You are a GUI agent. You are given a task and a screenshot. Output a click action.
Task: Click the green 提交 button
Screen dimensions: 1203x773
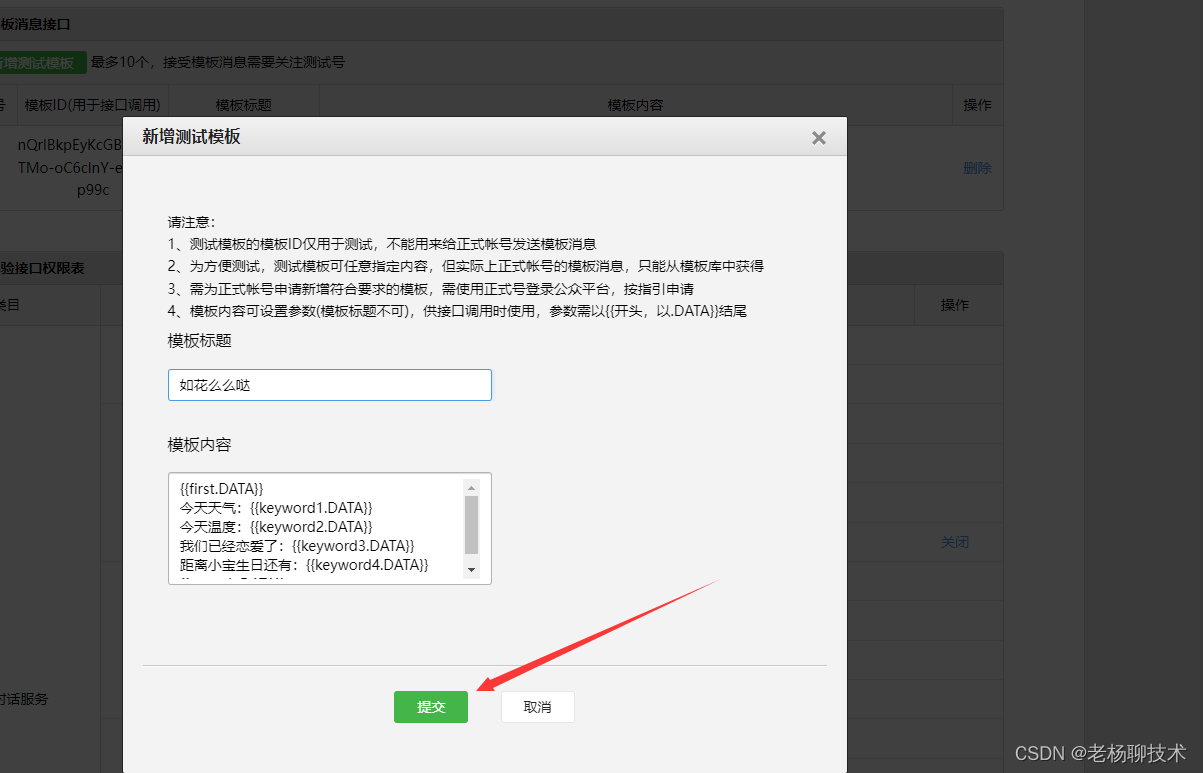tap(431, 707)
